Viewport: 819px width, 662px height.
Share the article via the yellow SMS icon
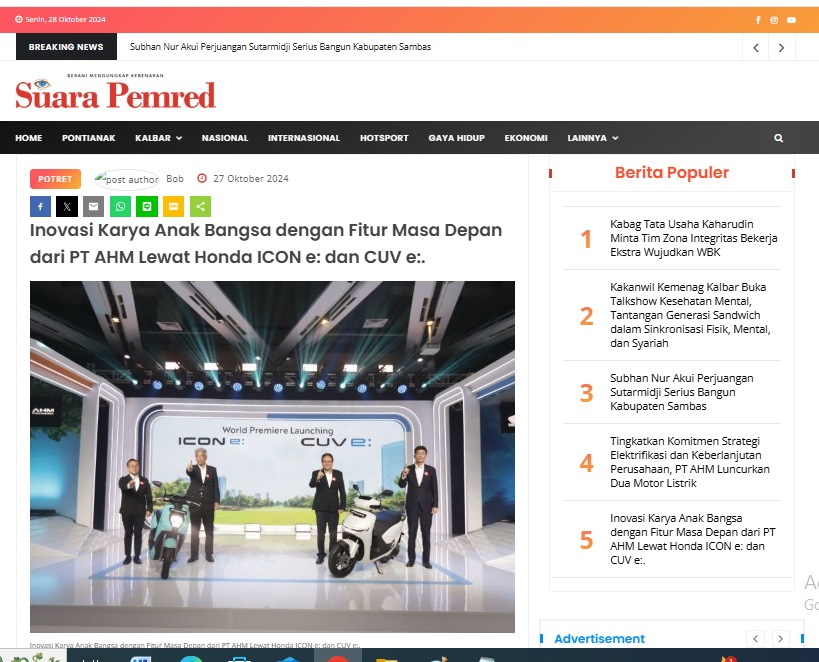[173, 206]
